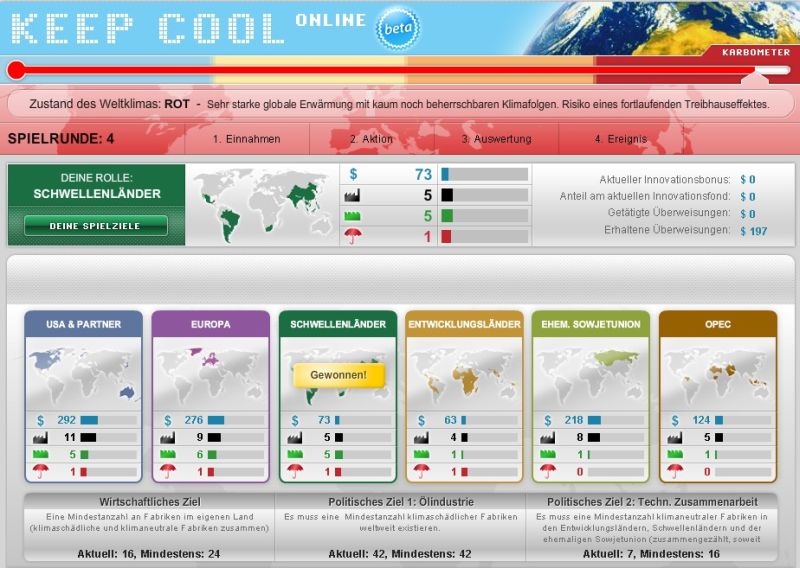Click dollar icon on USA & Partner card

40,421
